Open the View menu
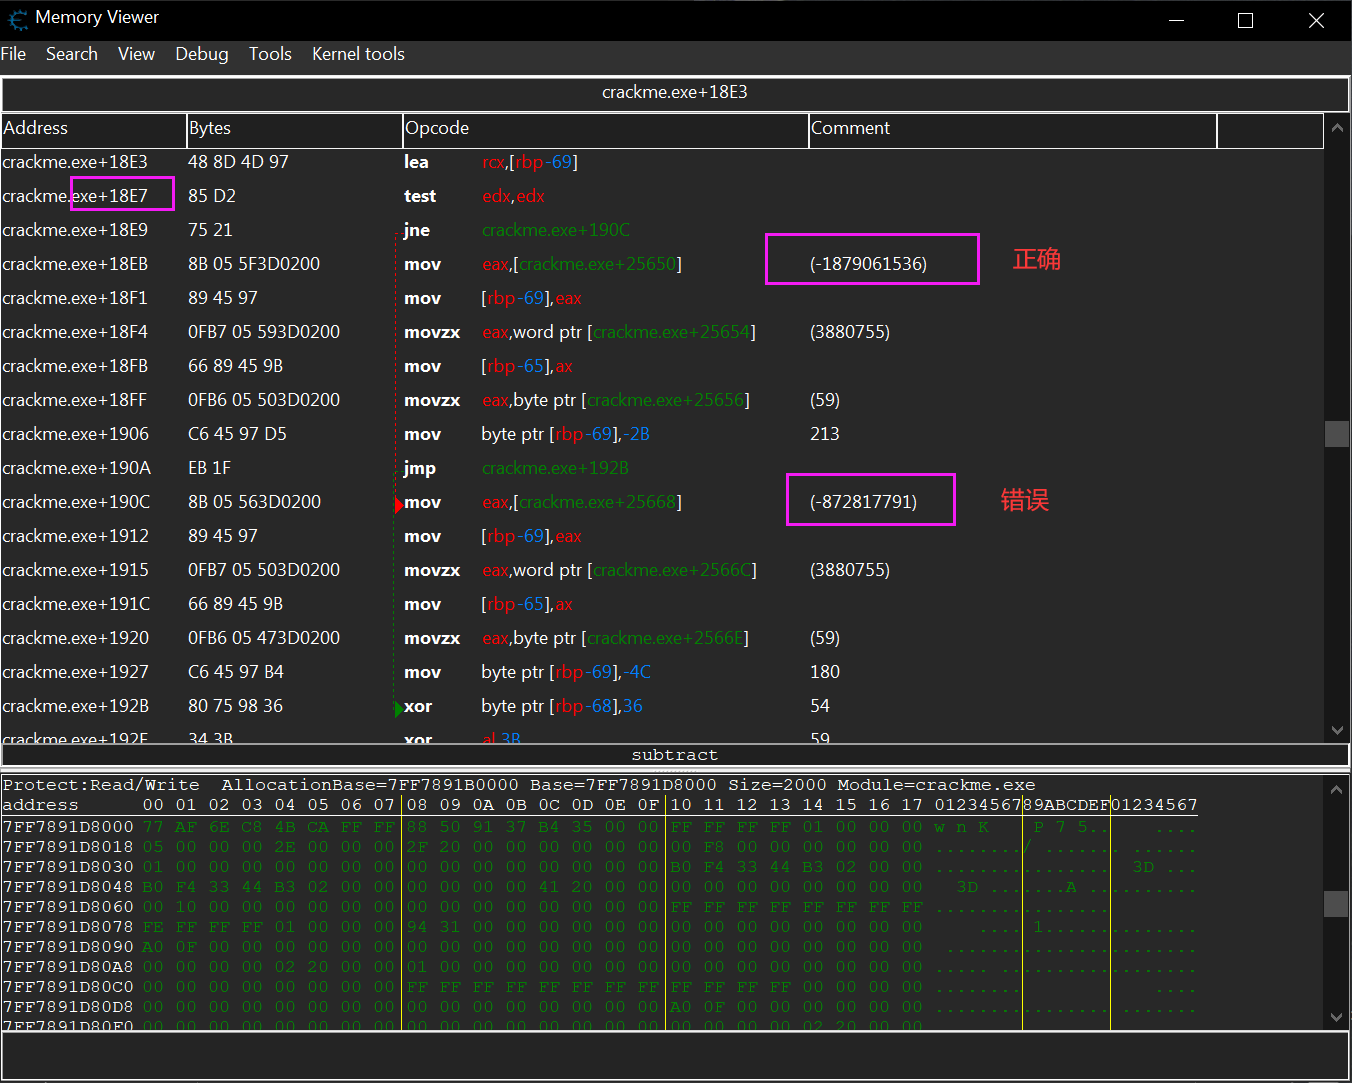 coord(136,54)
